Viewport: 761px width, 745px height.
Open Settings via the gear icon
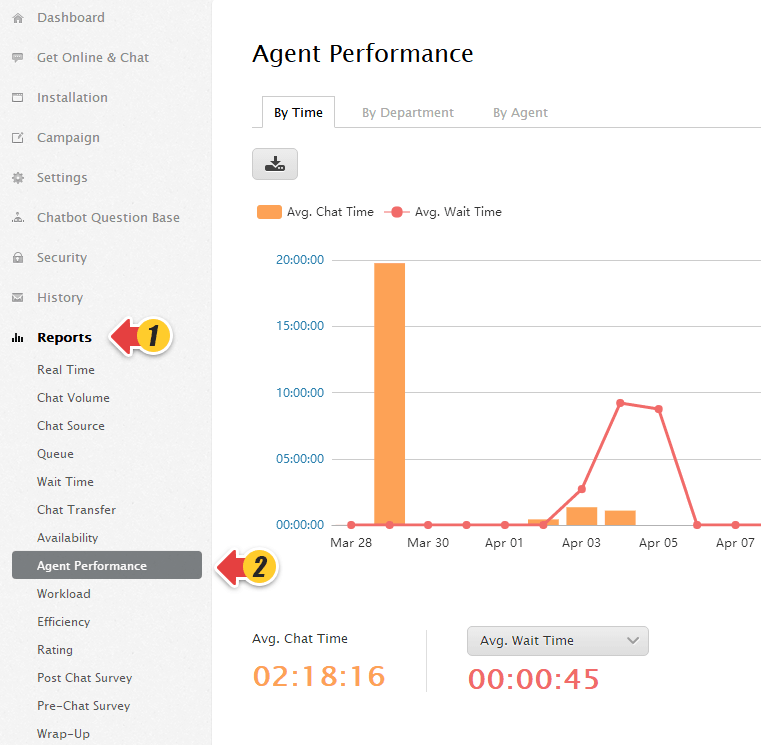coord(17,178)
